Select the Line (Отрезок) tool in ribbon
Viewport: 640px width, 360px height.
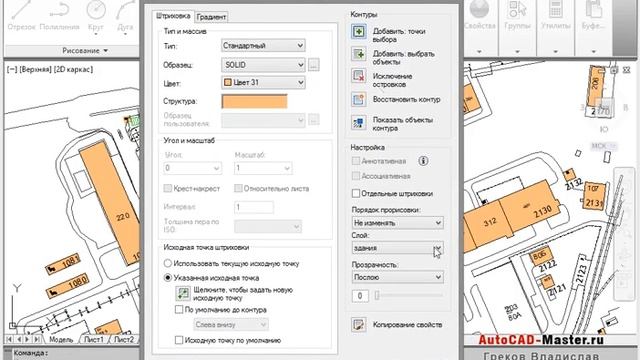point(21,16)
